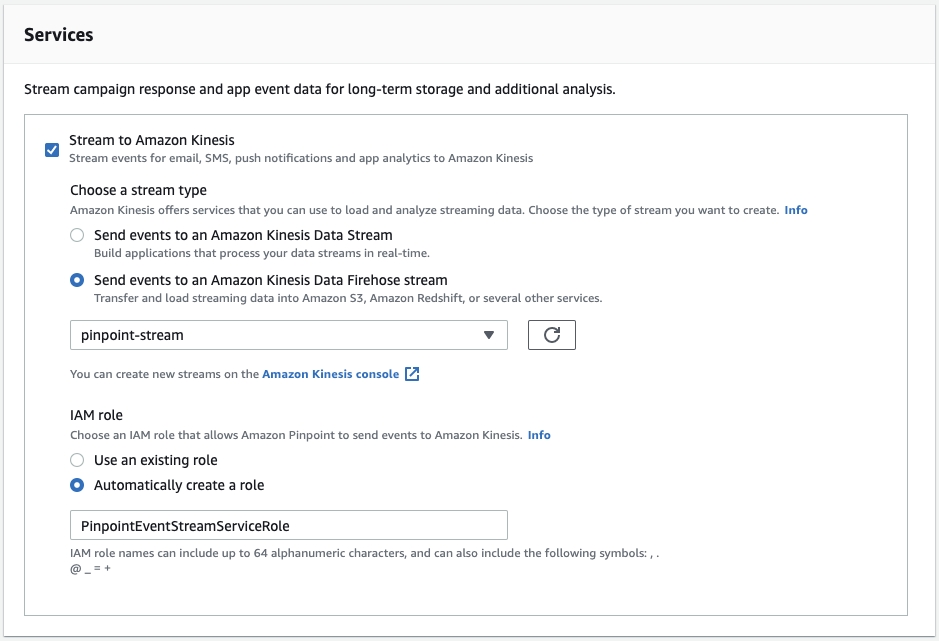Viewport: 939px width, 641px height.
Task: Click Info link in the IAM role description
Action: pos(539,435)
